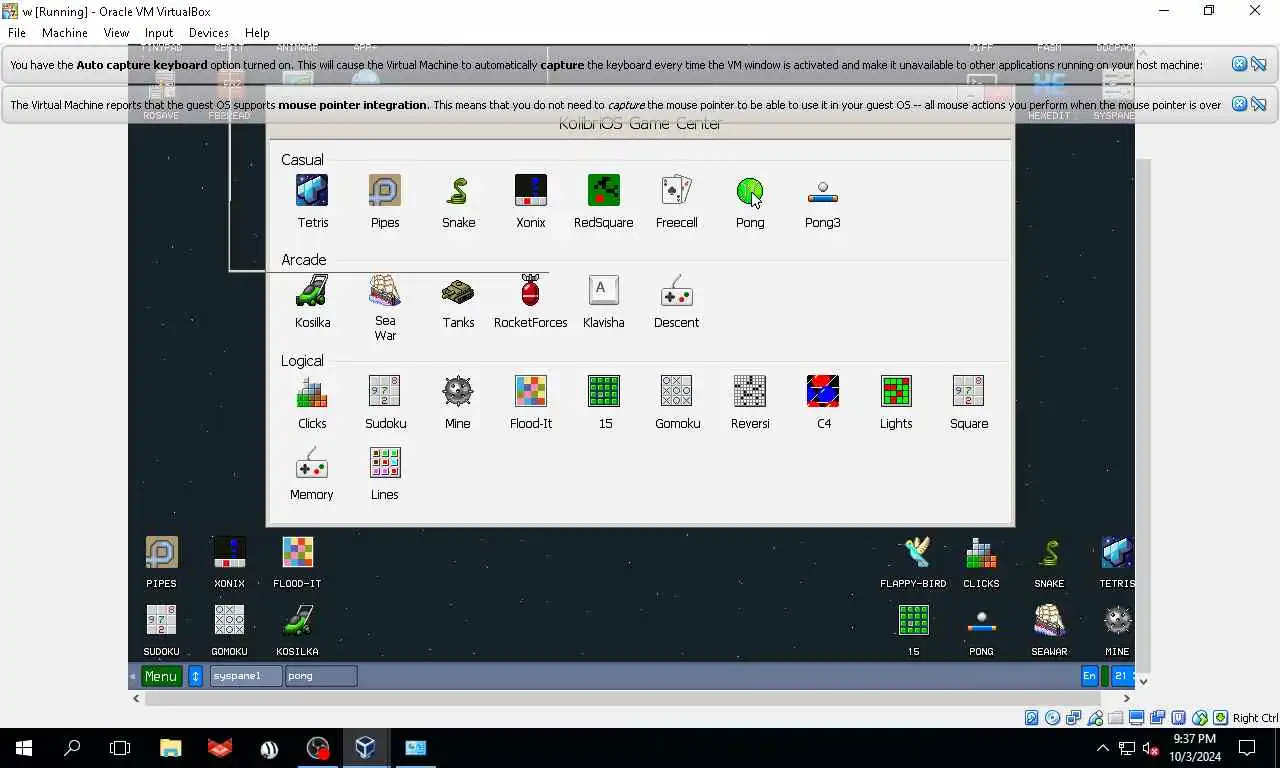Open the VirtualBox Machine menu

[65, 33]
